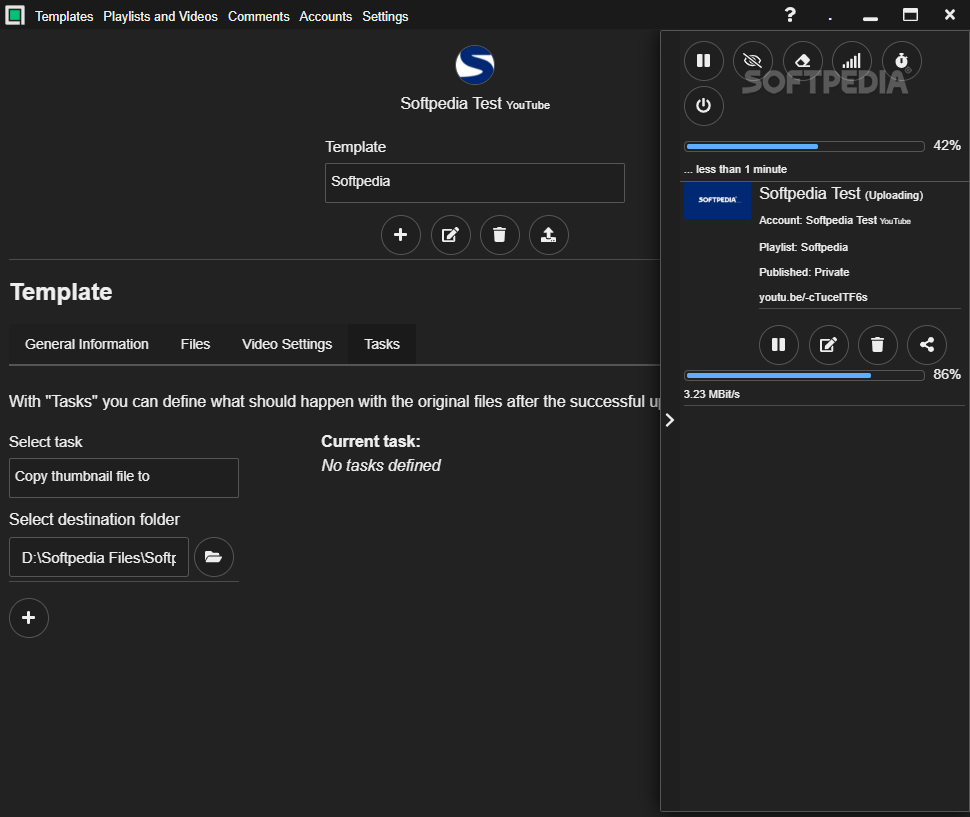Image resolution: width=970 pixels, height=817 pixels.
Task: Edit the Softpedia Test upload
Action: (x=829, y=344)
